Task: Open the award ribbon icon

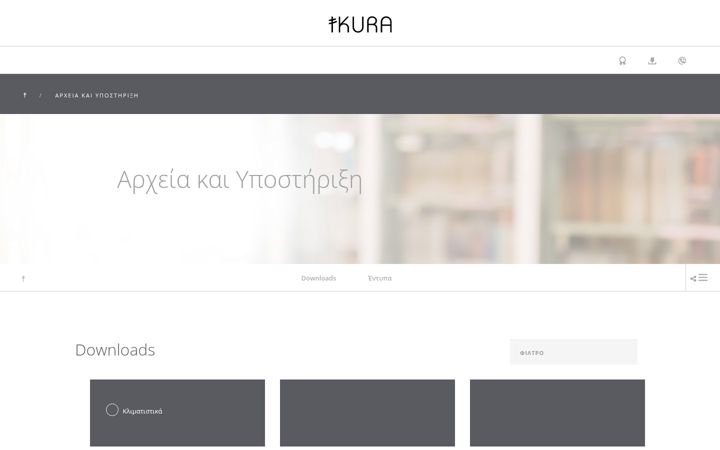Action: 622,61
